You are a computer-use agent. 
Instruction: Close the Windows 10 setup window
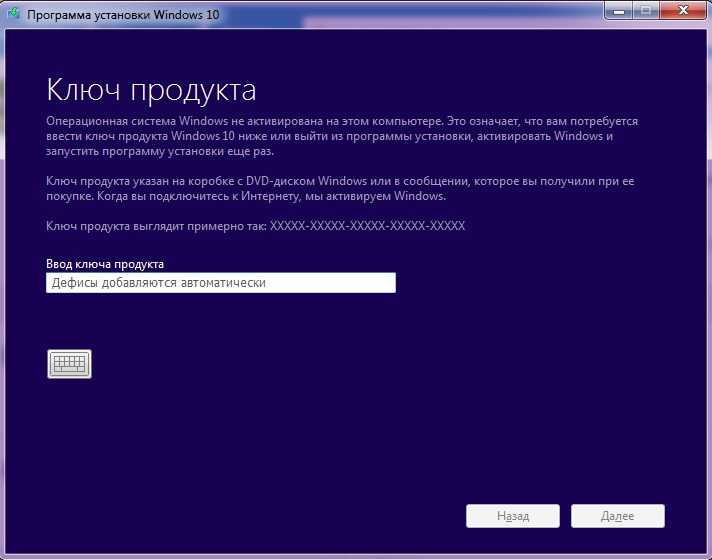[683, 10]
